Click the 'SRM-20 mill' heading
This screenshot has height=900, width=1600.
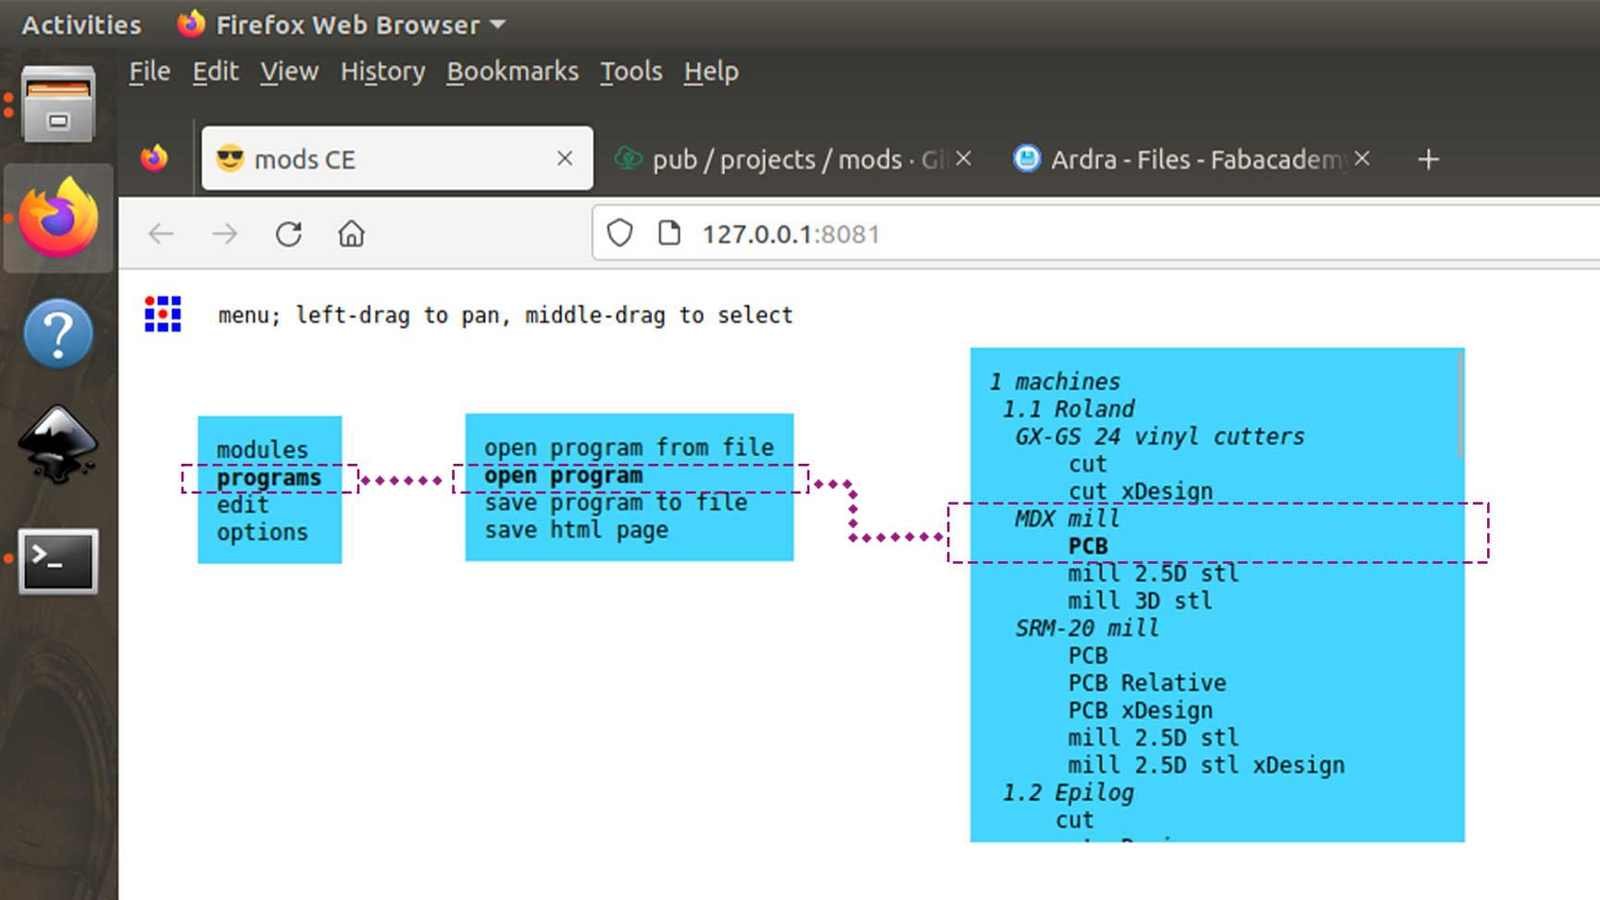point(1087,628)
